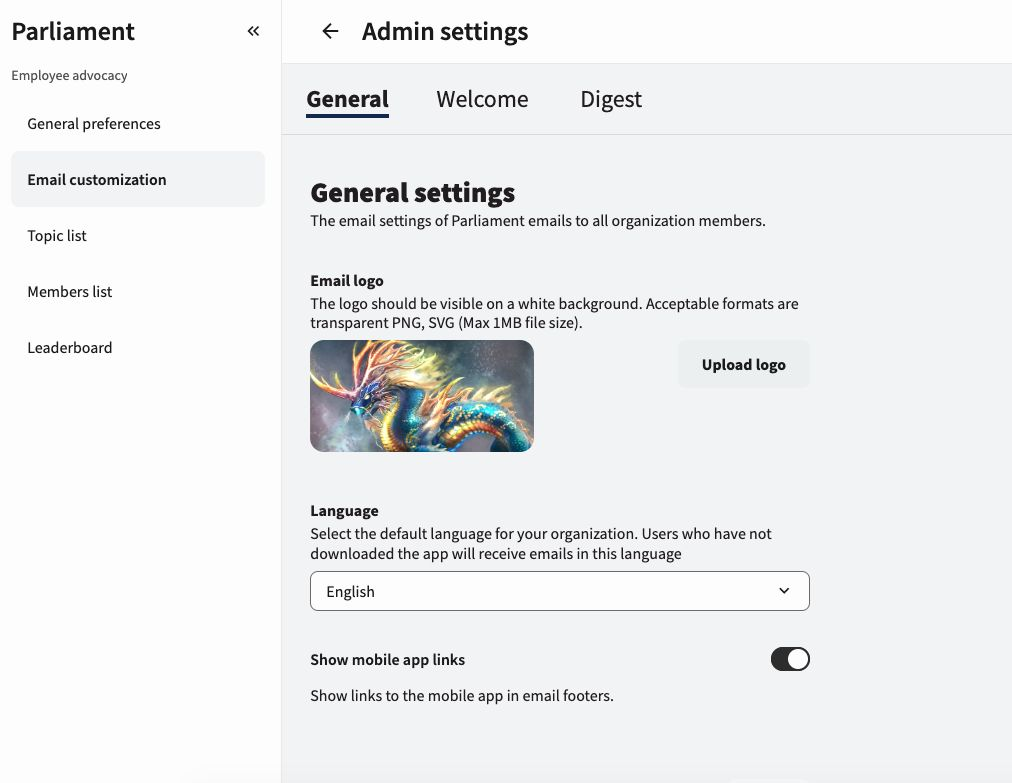Click the Admin settings page title

(445, 32)
